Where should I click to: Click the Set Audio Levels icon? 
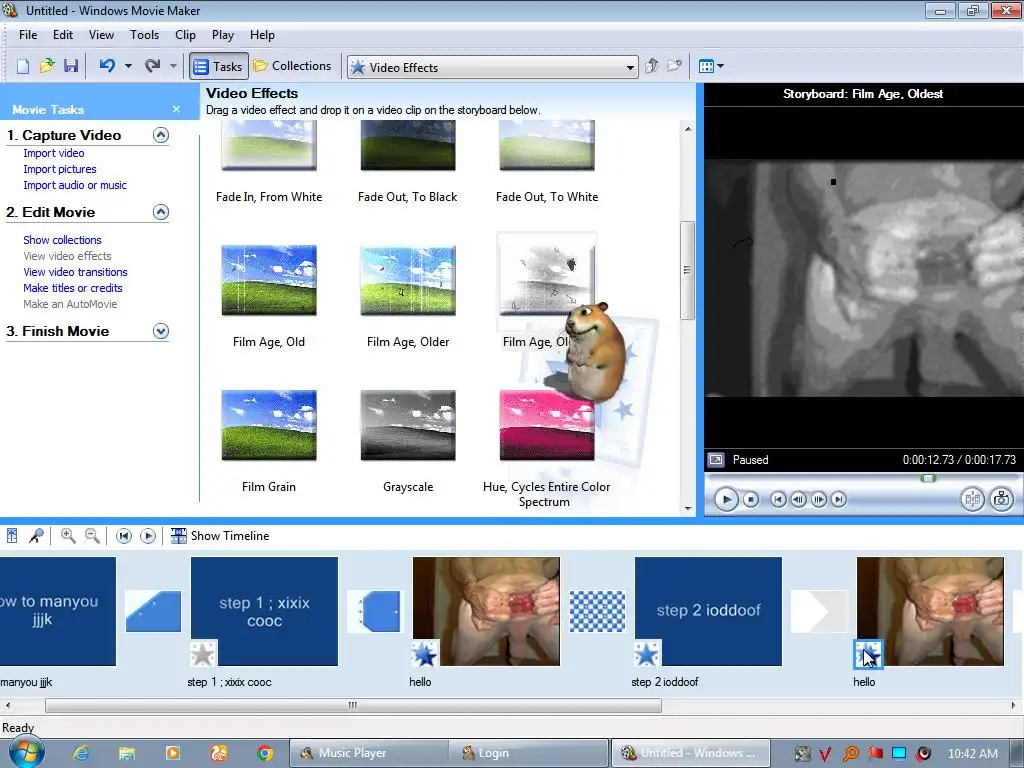[12, 536]
